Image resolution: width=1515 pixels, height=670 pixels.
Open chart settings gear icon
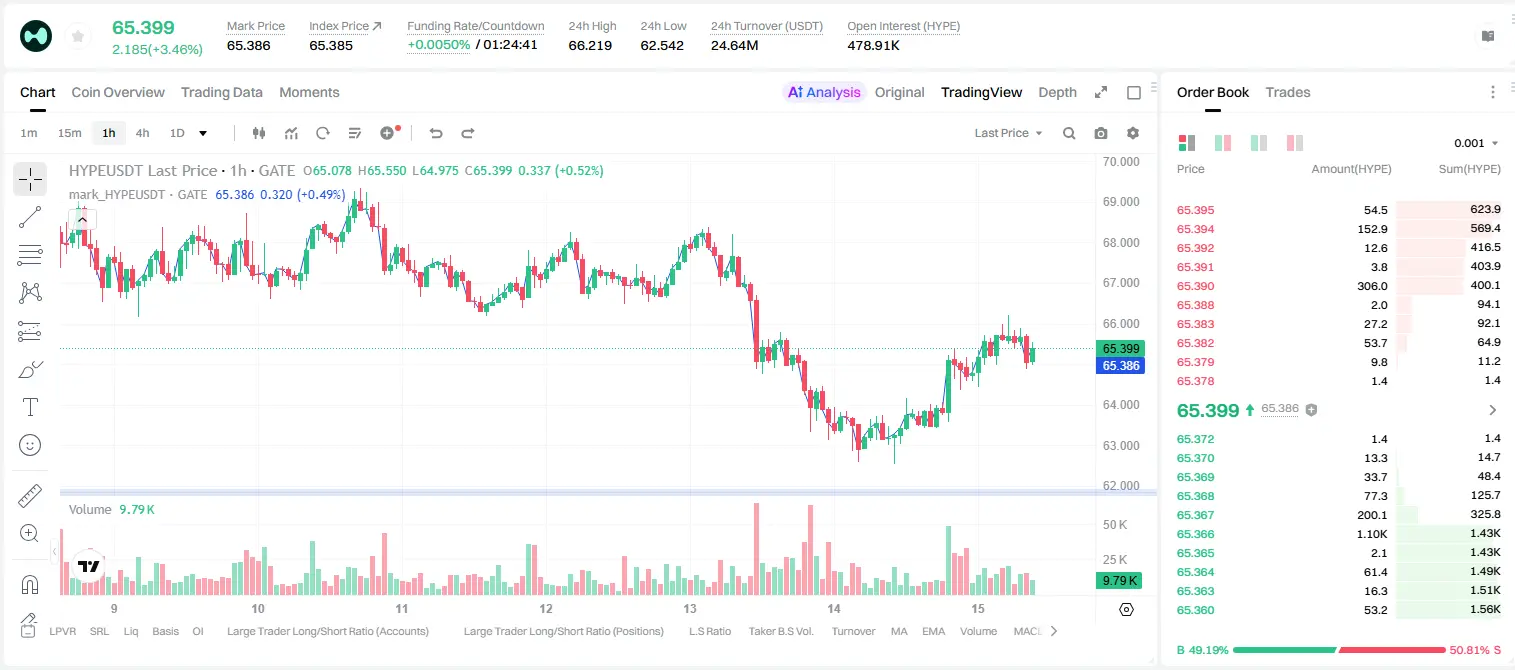1133,133
